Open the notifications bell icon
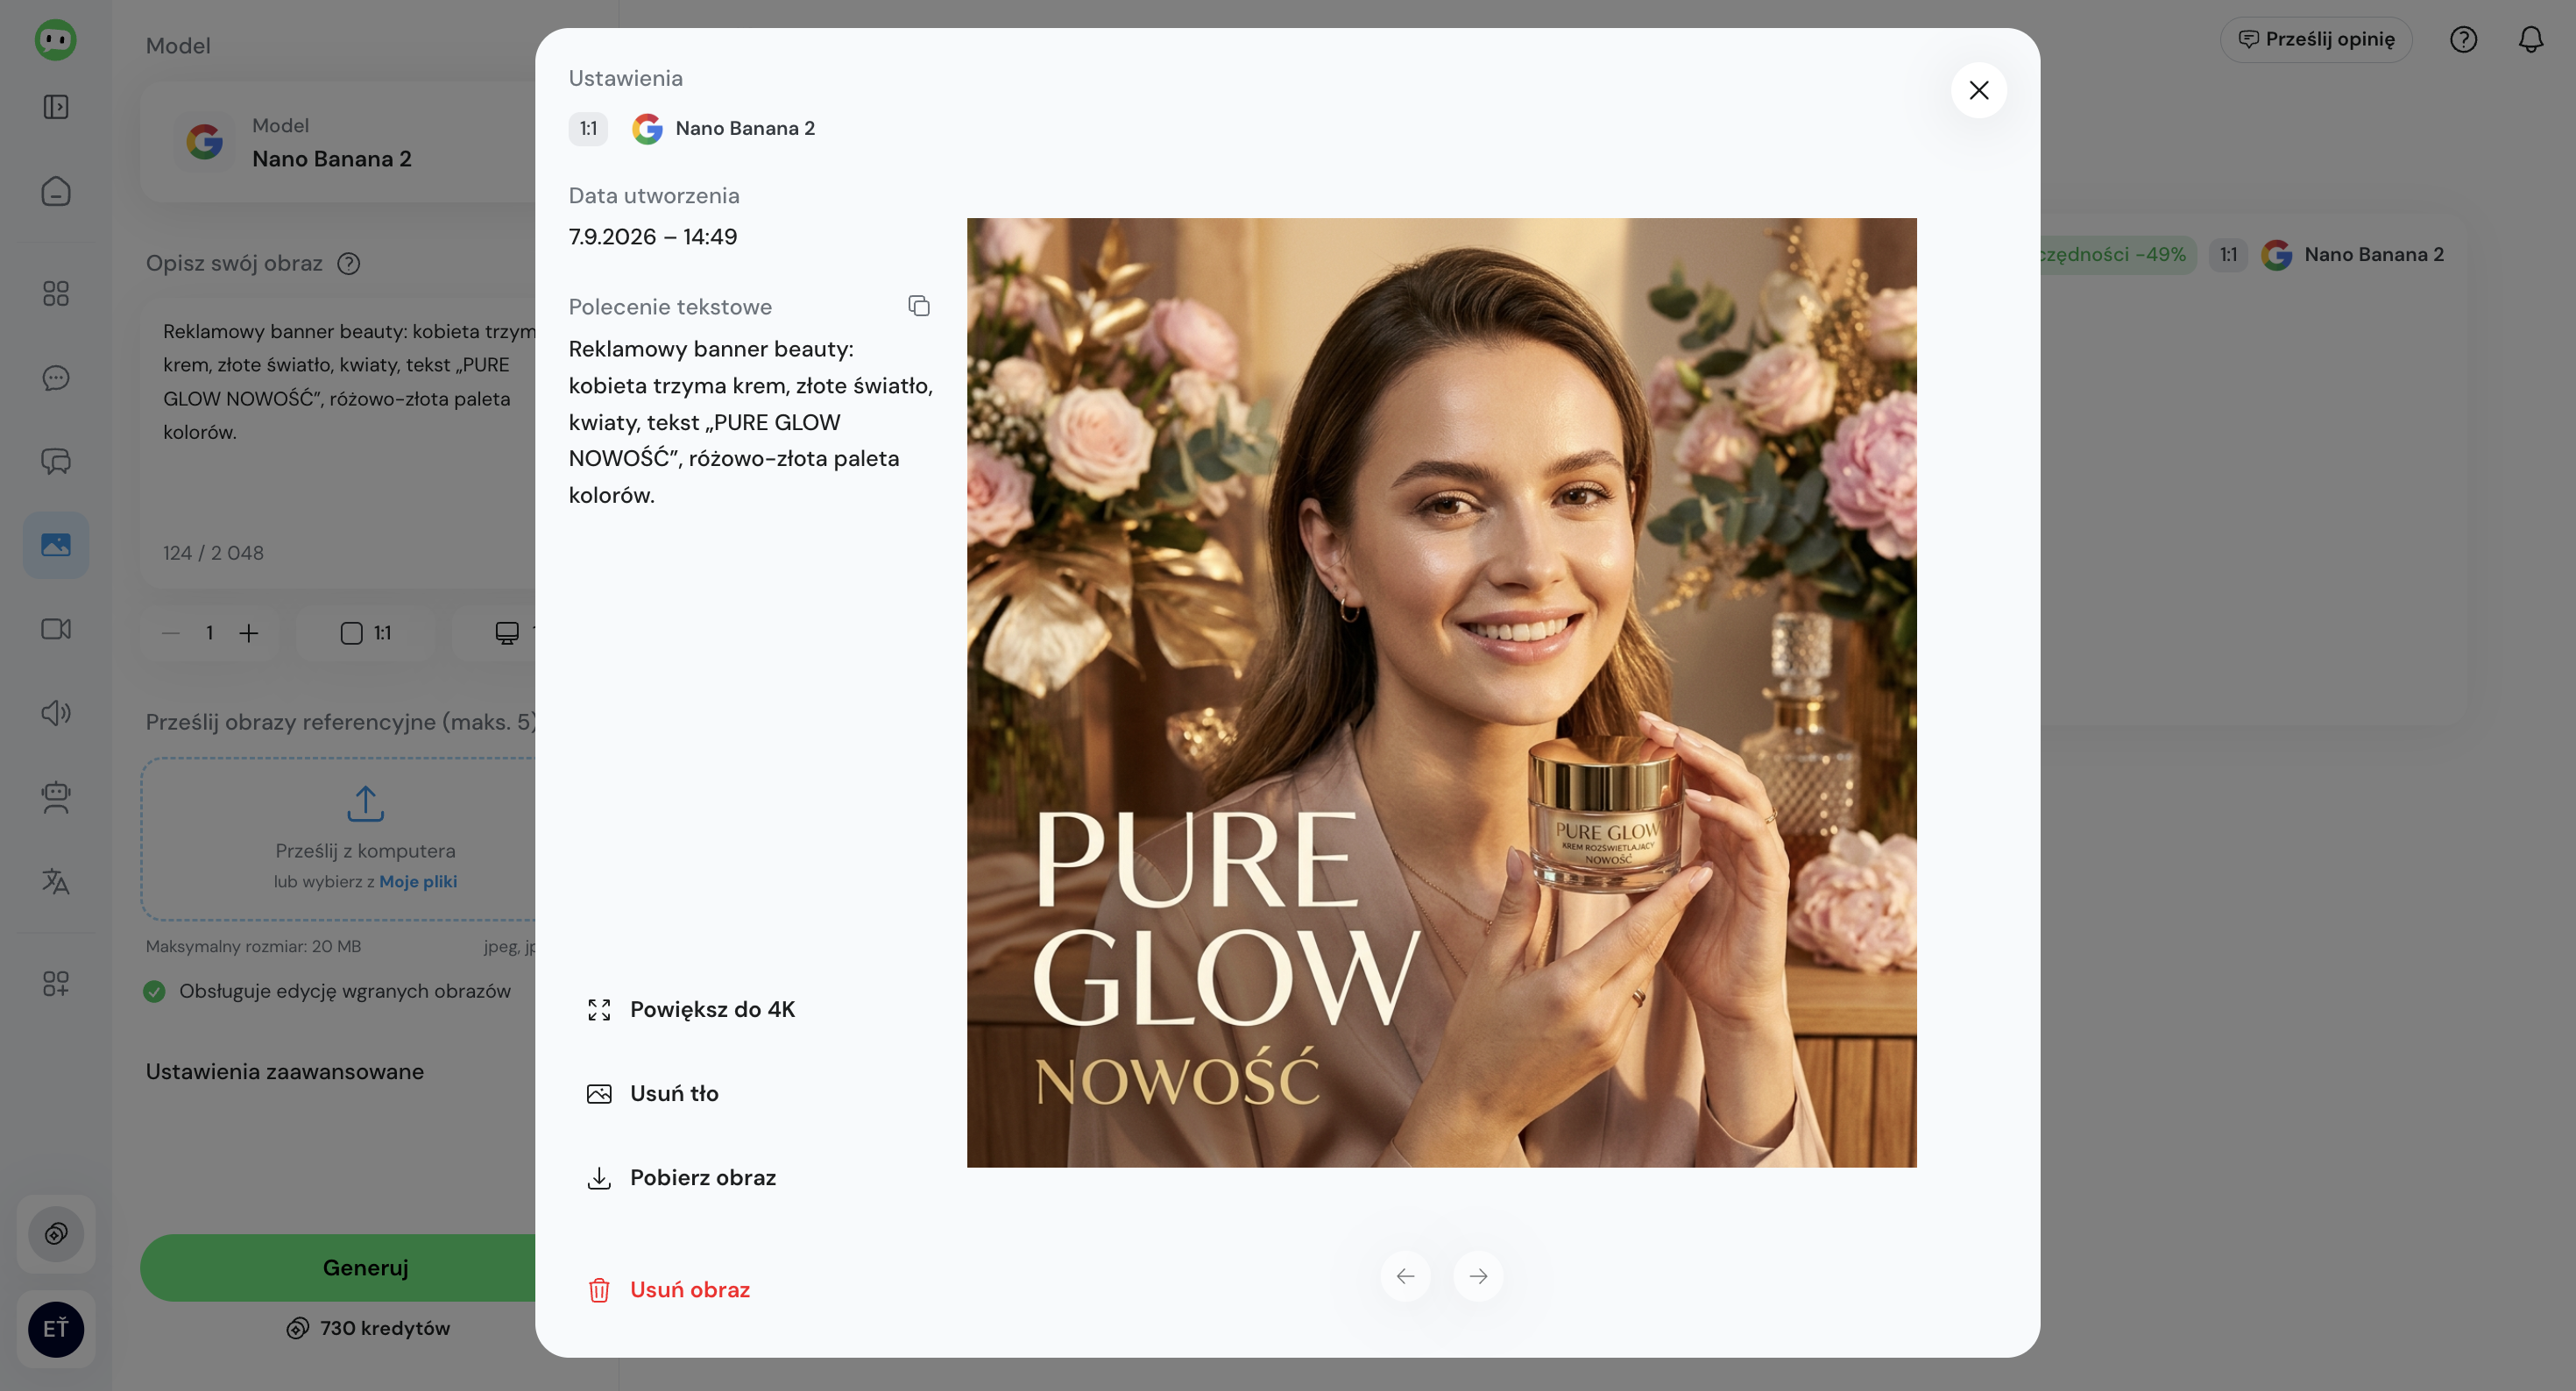Viewport: 2576px width, 1391px height. [x=2531, y=40]
